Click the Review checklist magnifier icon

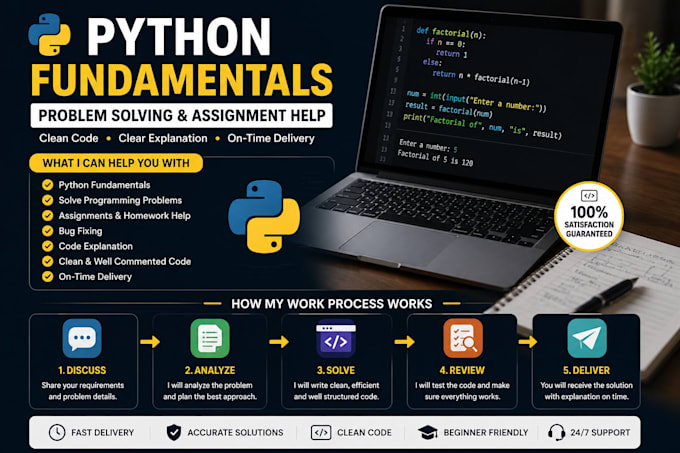tap(463, 338)
